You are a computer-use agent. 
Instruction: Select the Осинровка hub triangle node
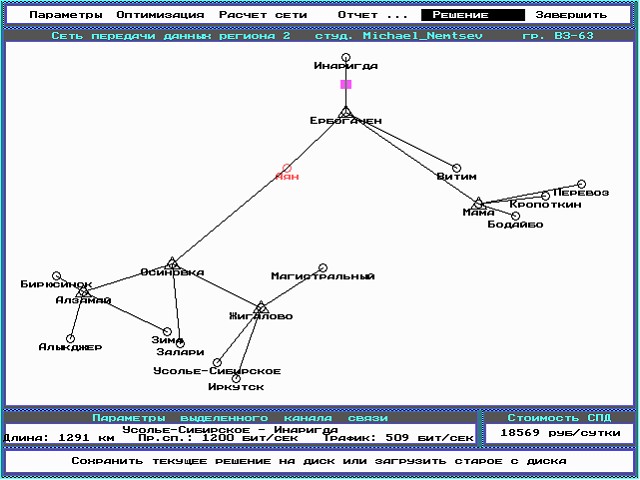[x=172, y=263]
